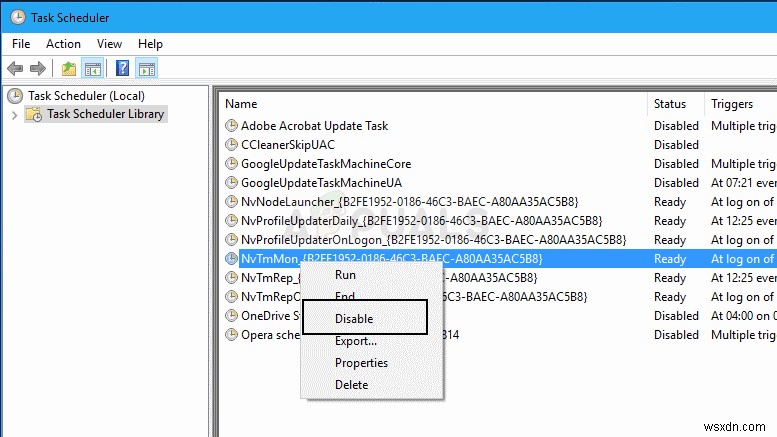Click Ready status of the NvTmMon row
The image size is (777, 437).
point(670,259)
